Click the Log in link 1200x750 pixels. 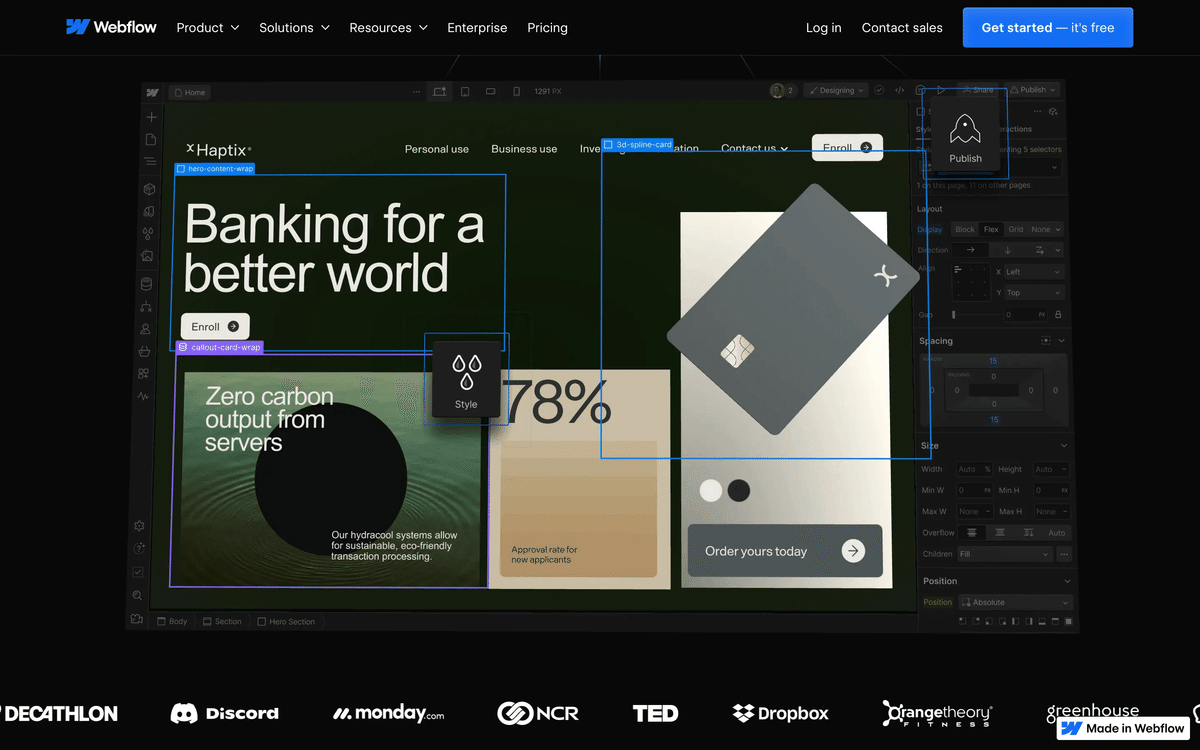pos(824,28)
